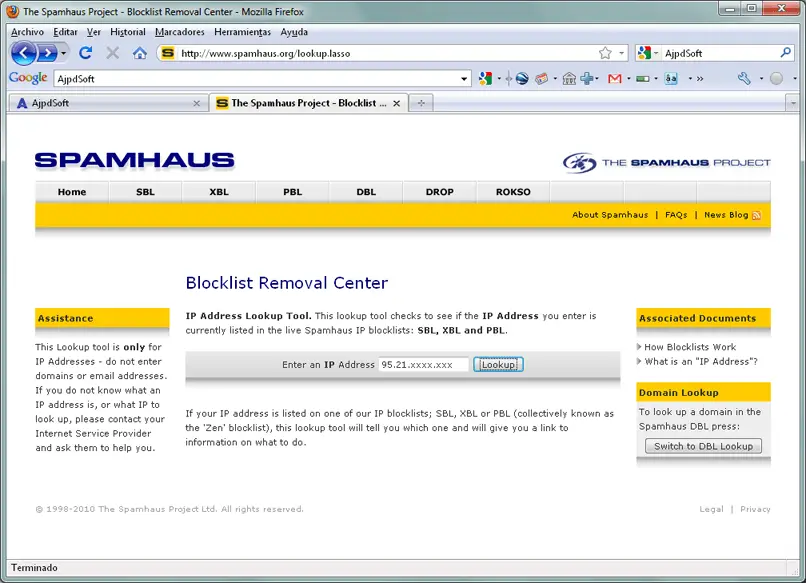
Task: Switch to the AjpdSoft tab
Action: click(107, 103)
